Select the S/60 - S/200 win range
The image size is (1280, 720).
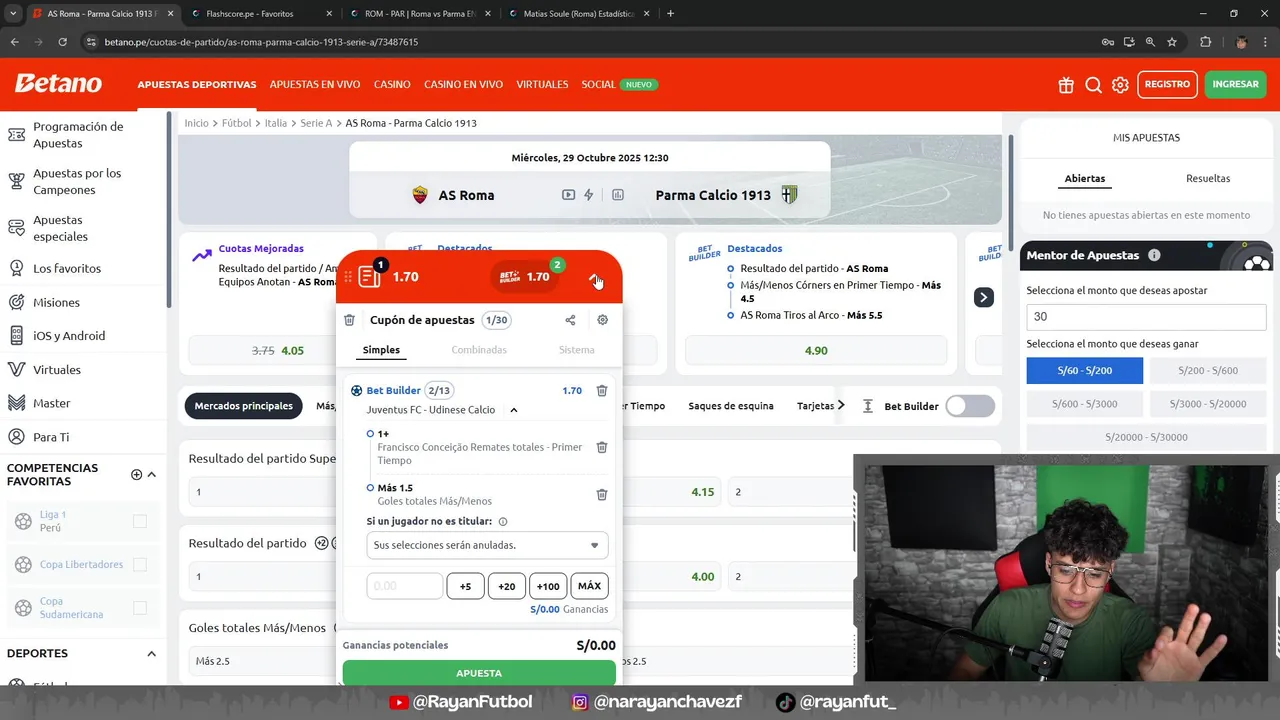(1085, 370)
